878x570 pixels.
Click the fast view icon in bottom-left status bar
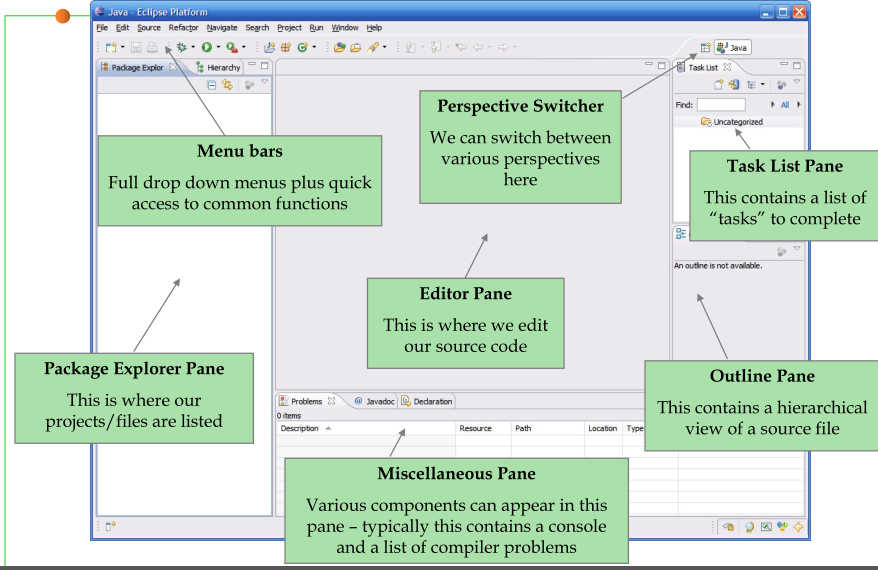pyautogui.click(x=110, y=526)
